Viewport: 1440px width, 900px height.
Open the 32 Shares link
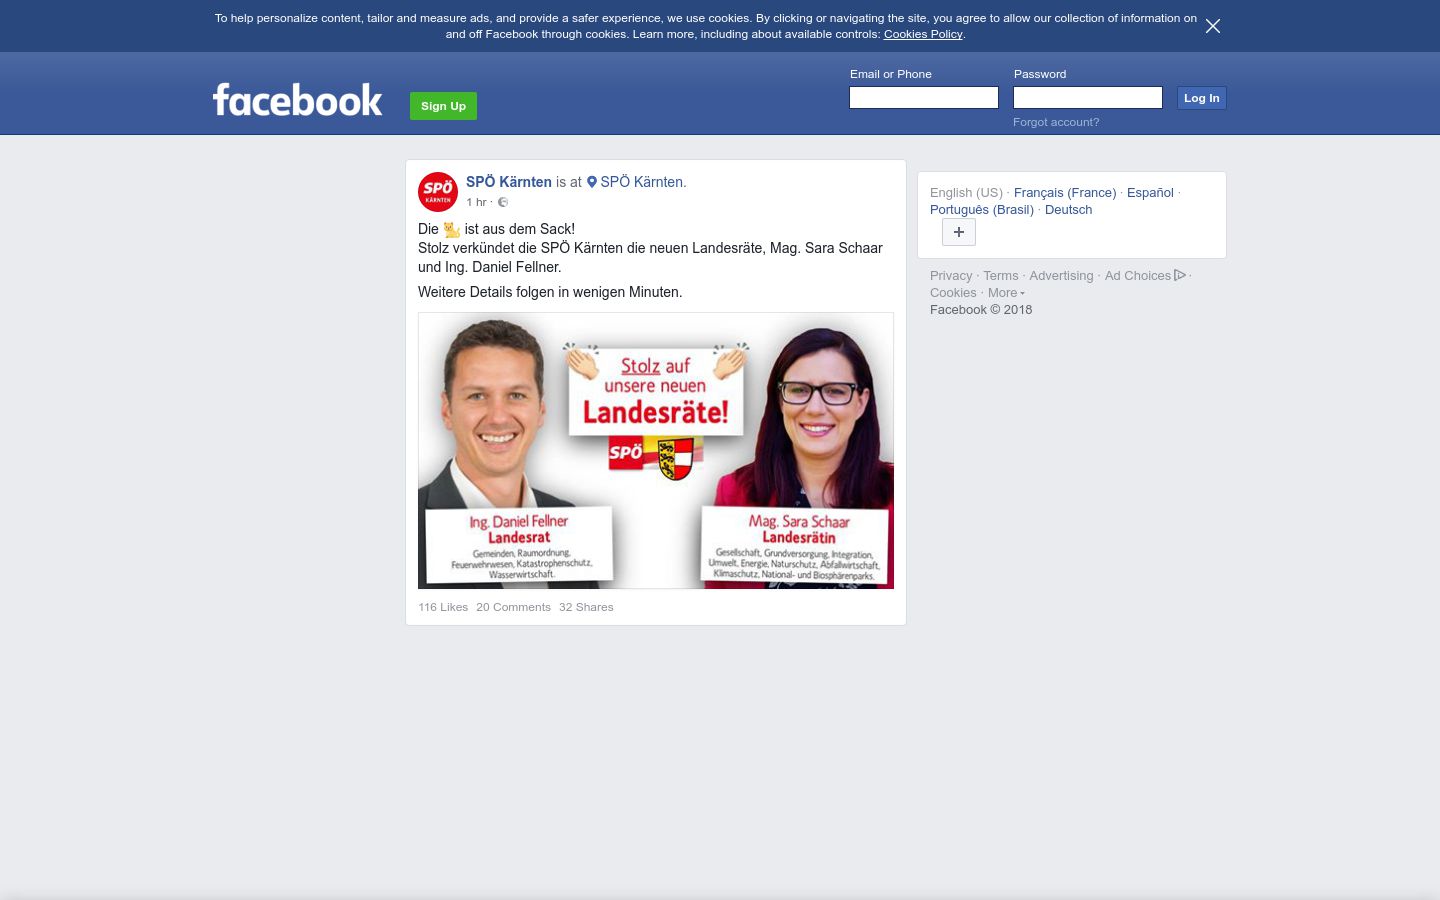pos(586,607)
